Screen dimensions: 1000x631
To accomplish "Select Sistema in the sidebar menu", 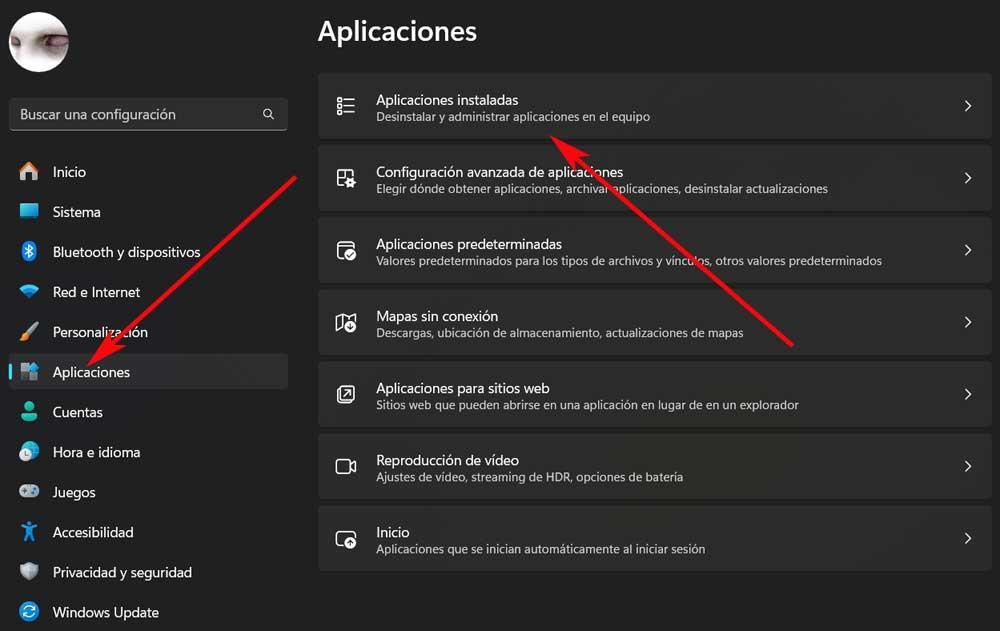I will [77, 212].
